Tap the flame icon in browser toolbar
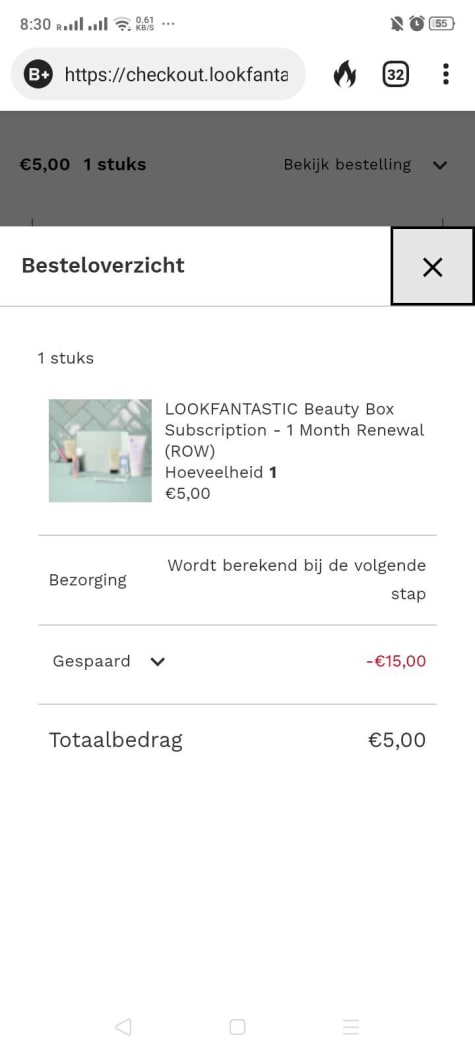Screen dimensions: 475x1056 point(344,75)
